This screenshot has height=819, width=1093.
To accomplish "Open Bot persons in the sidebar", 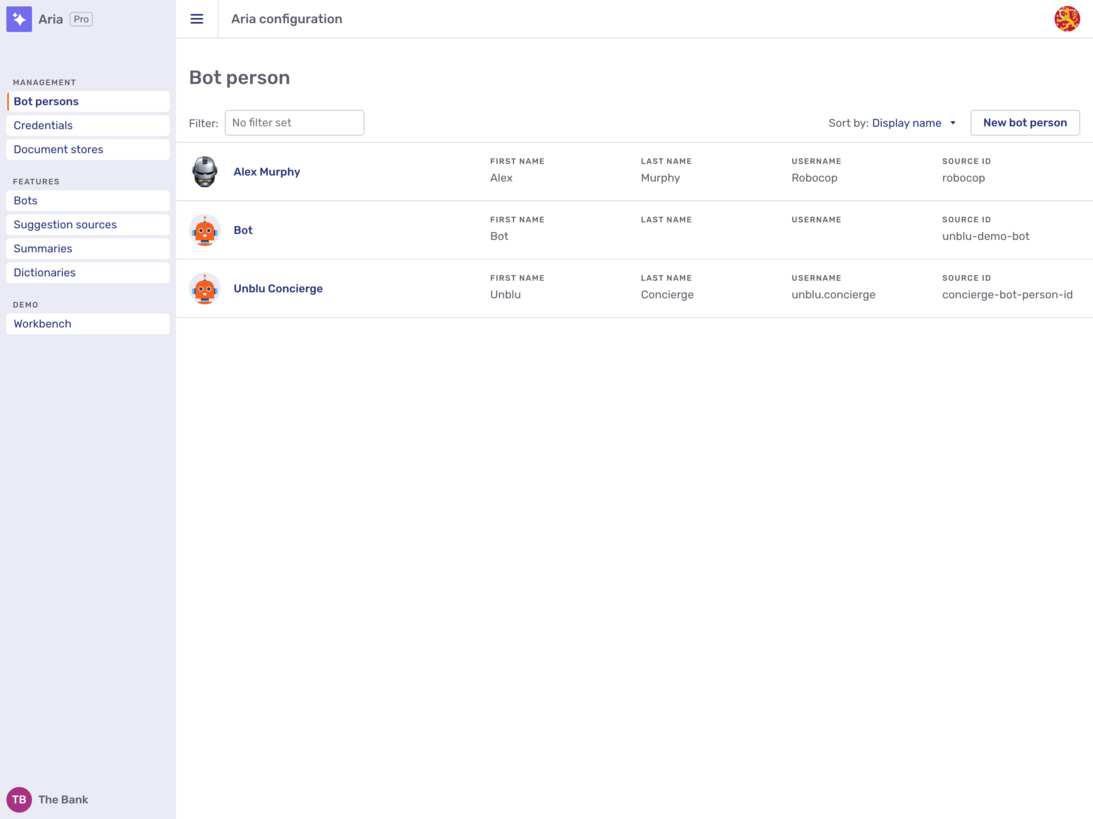I will pos(88,101).
